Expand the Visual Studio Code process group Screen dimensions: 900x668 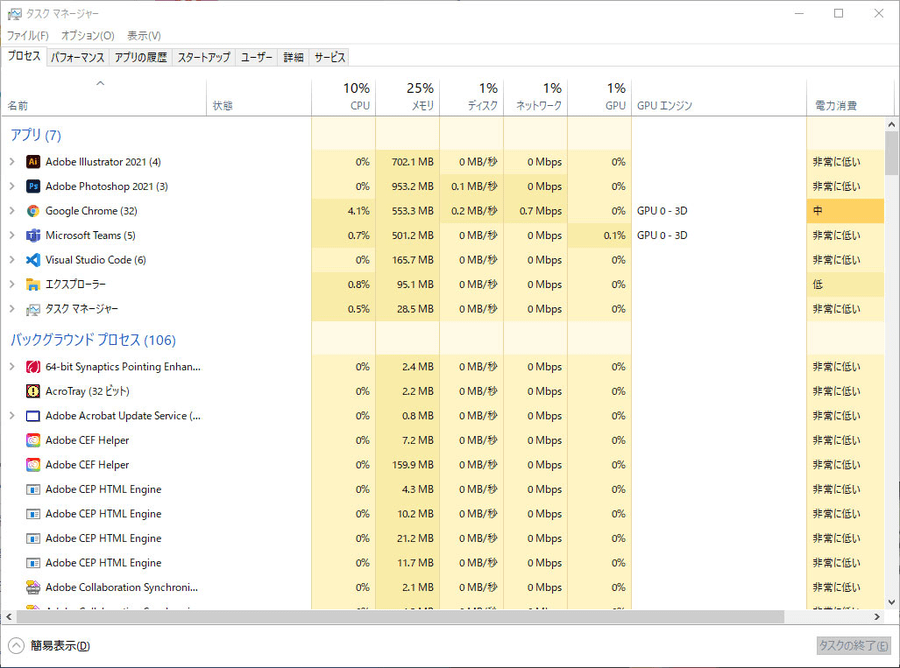(12, 260)
